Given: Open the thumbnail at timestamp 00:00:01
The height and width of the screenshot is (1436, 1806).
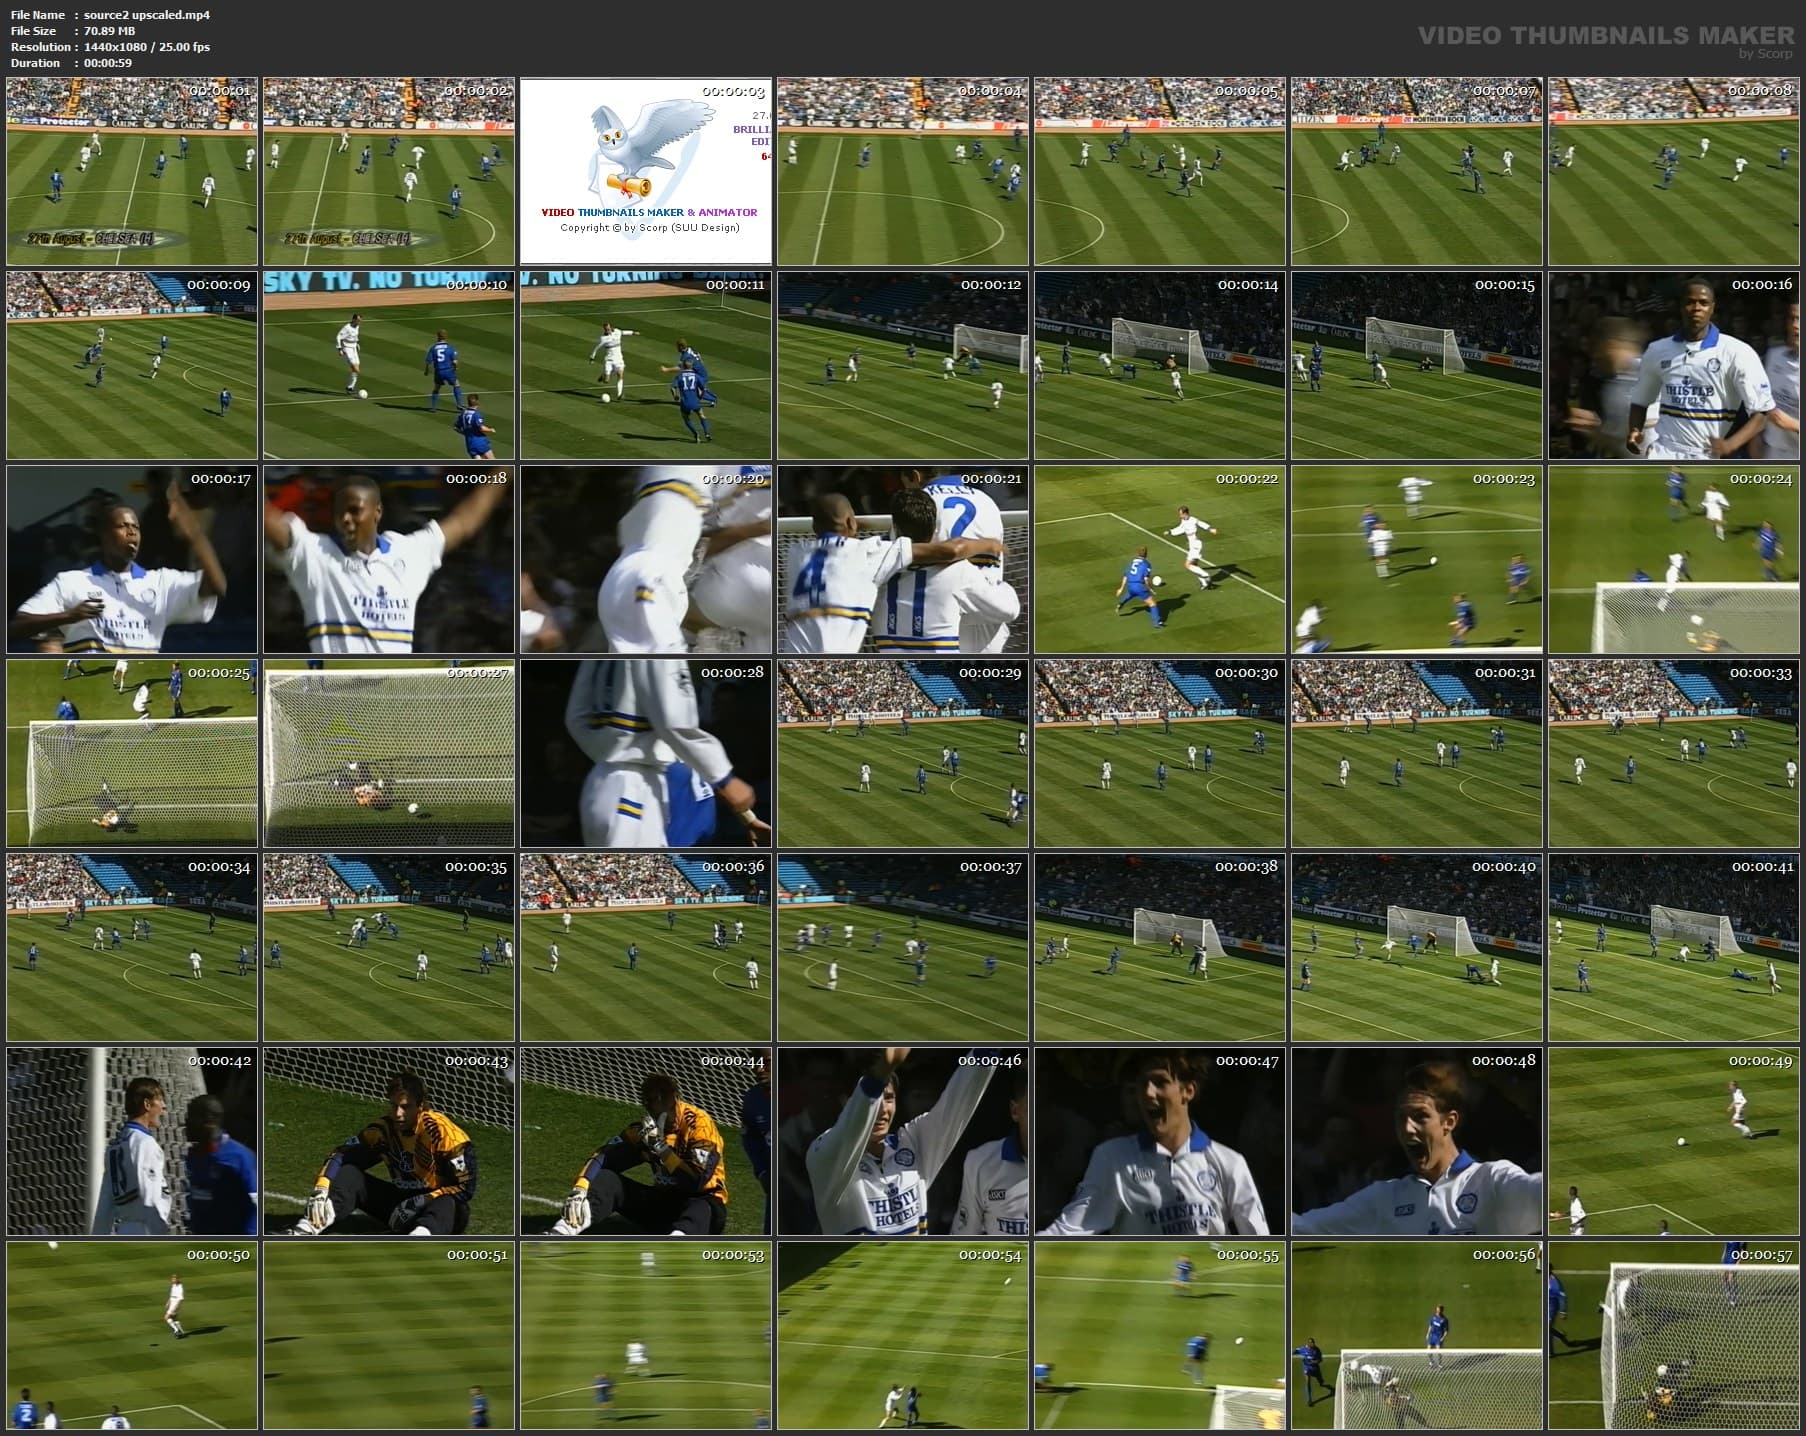Looking at the screenshot, I should pyautogui.click(x=130, y=172).
